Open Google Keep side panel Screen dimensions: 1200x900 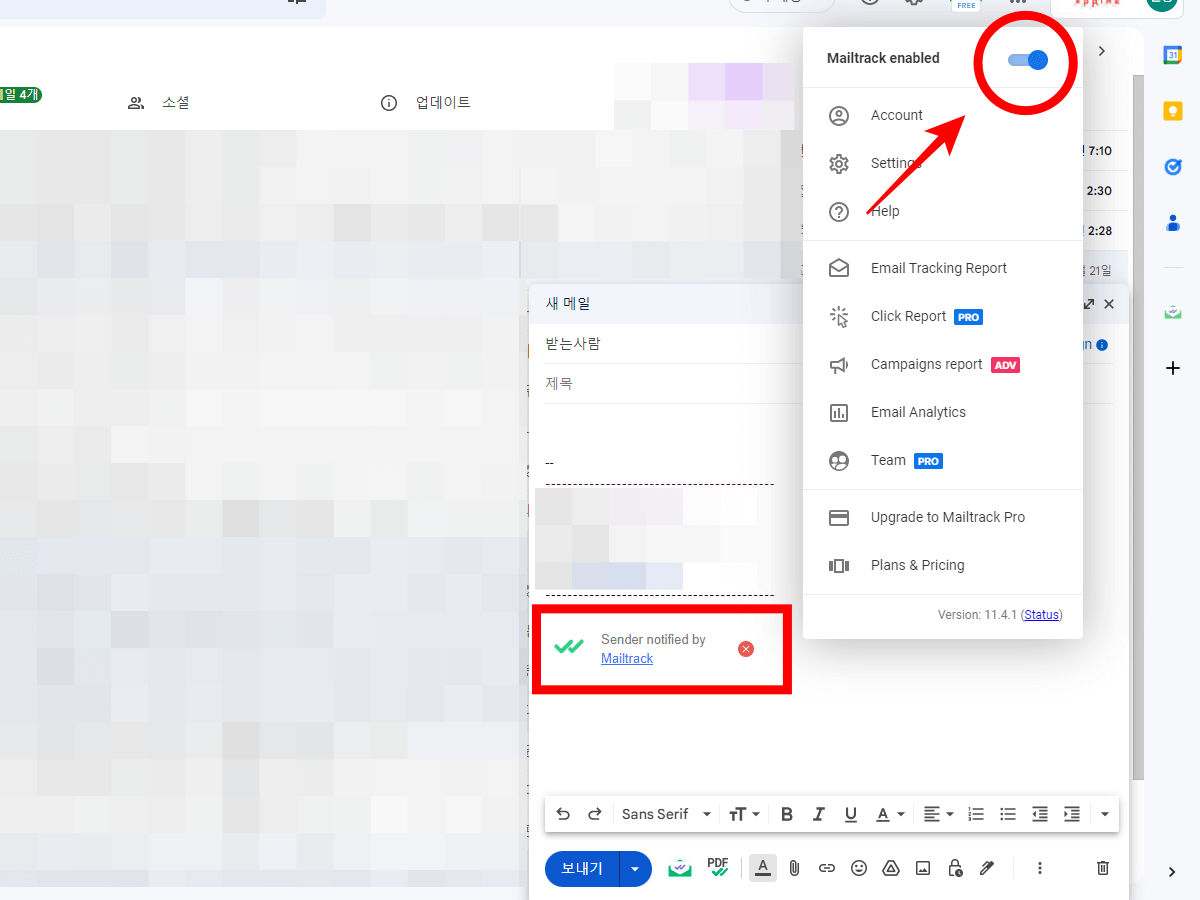[x=1173, y=111]
